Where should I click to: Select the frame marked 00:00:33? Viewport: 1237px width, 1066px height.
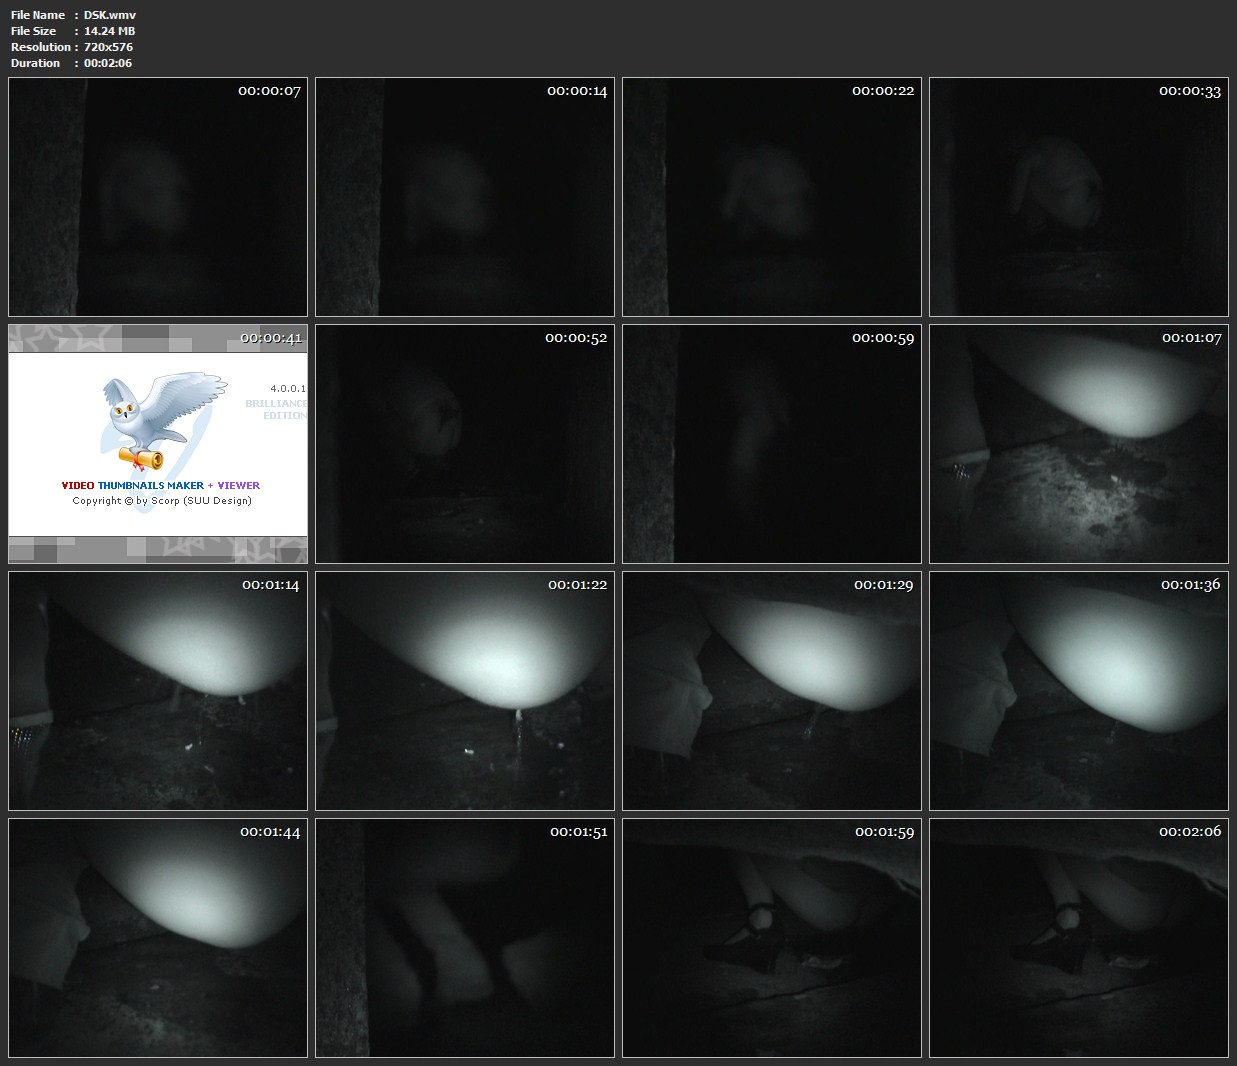1079,197
